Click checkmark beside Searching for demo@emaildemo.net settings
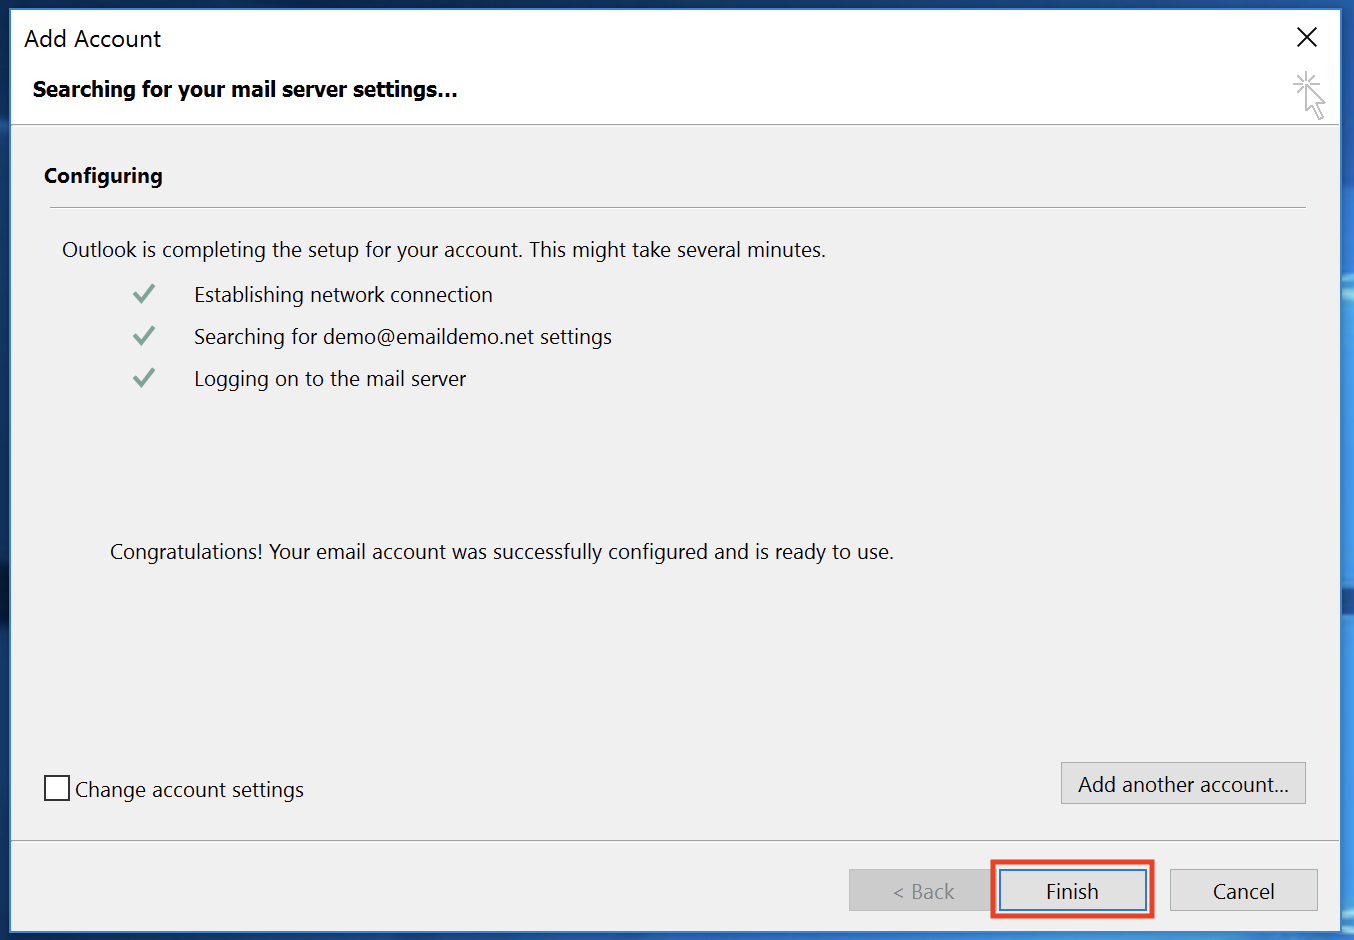This screenshot has height=940, width=1354. [x=144, y=336]
